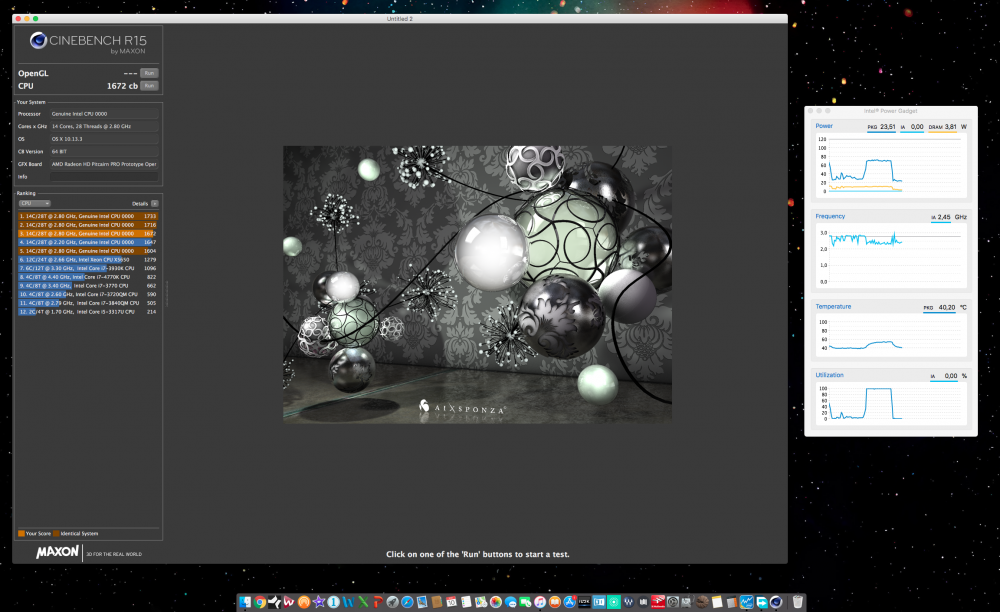Open Messages icon in Dock
This screenshot has width=1000, height=612.
(510, 602)
